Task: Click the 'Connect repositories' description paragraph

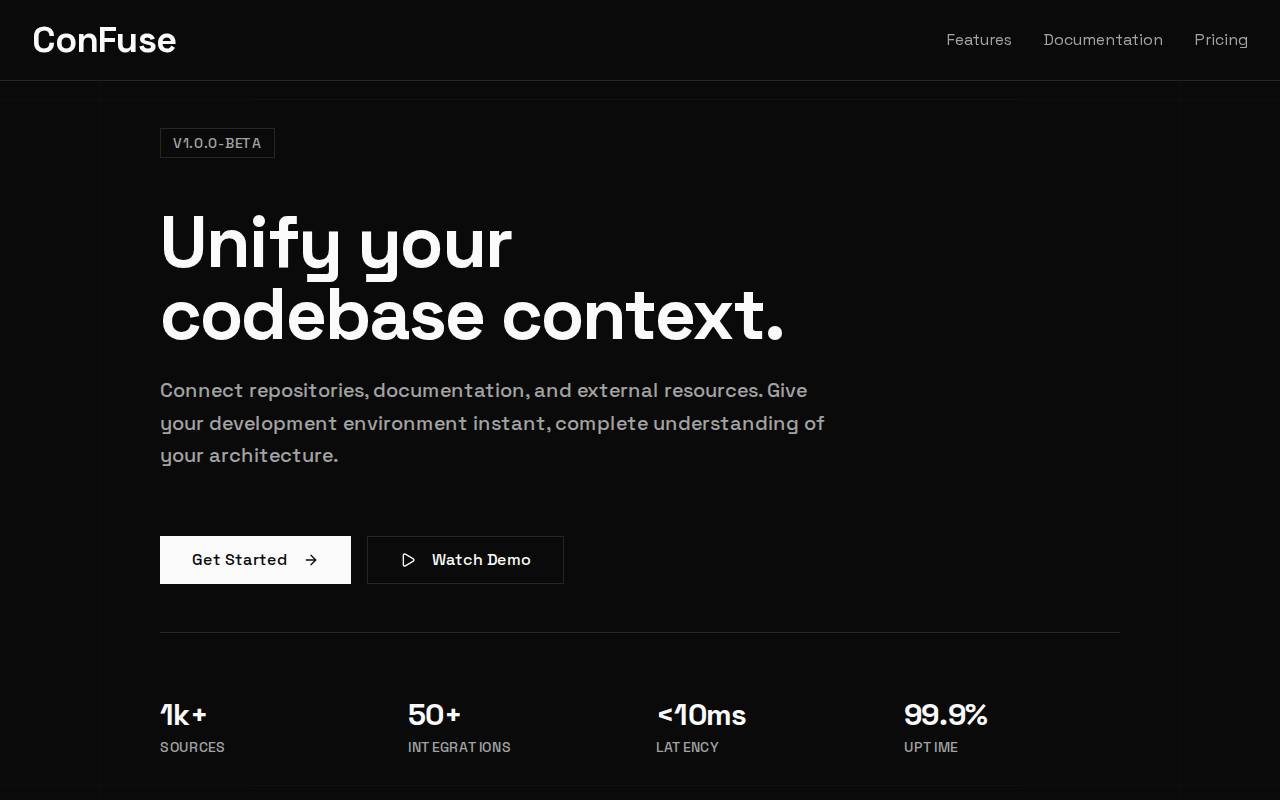Action: point(492,423)
